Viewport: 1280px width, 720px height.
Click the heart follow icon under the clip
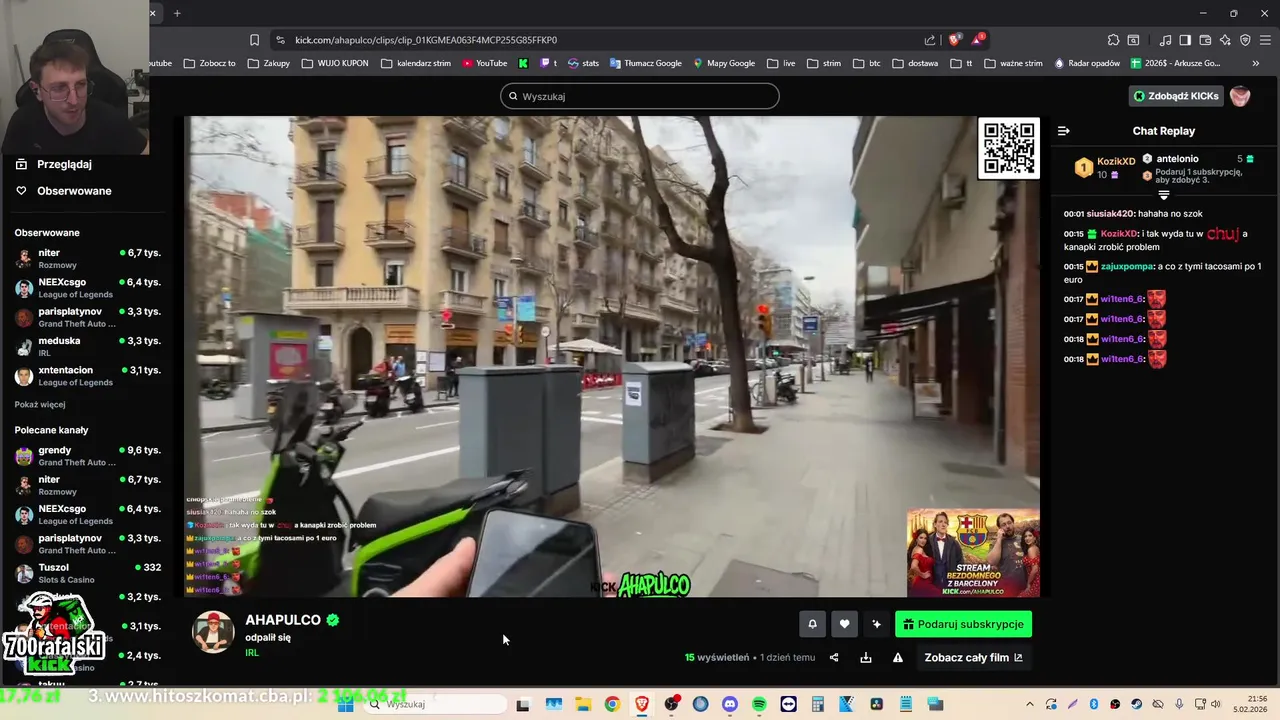click(844, 624)
